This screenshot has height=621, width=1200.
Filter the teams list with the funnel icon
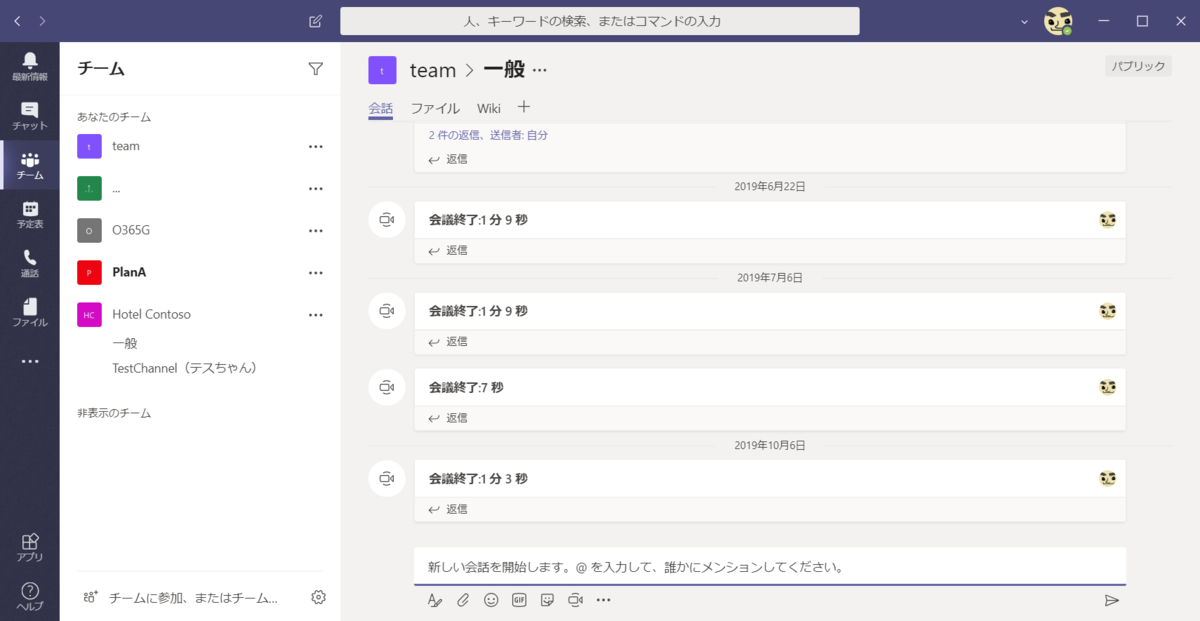point(315,68)
